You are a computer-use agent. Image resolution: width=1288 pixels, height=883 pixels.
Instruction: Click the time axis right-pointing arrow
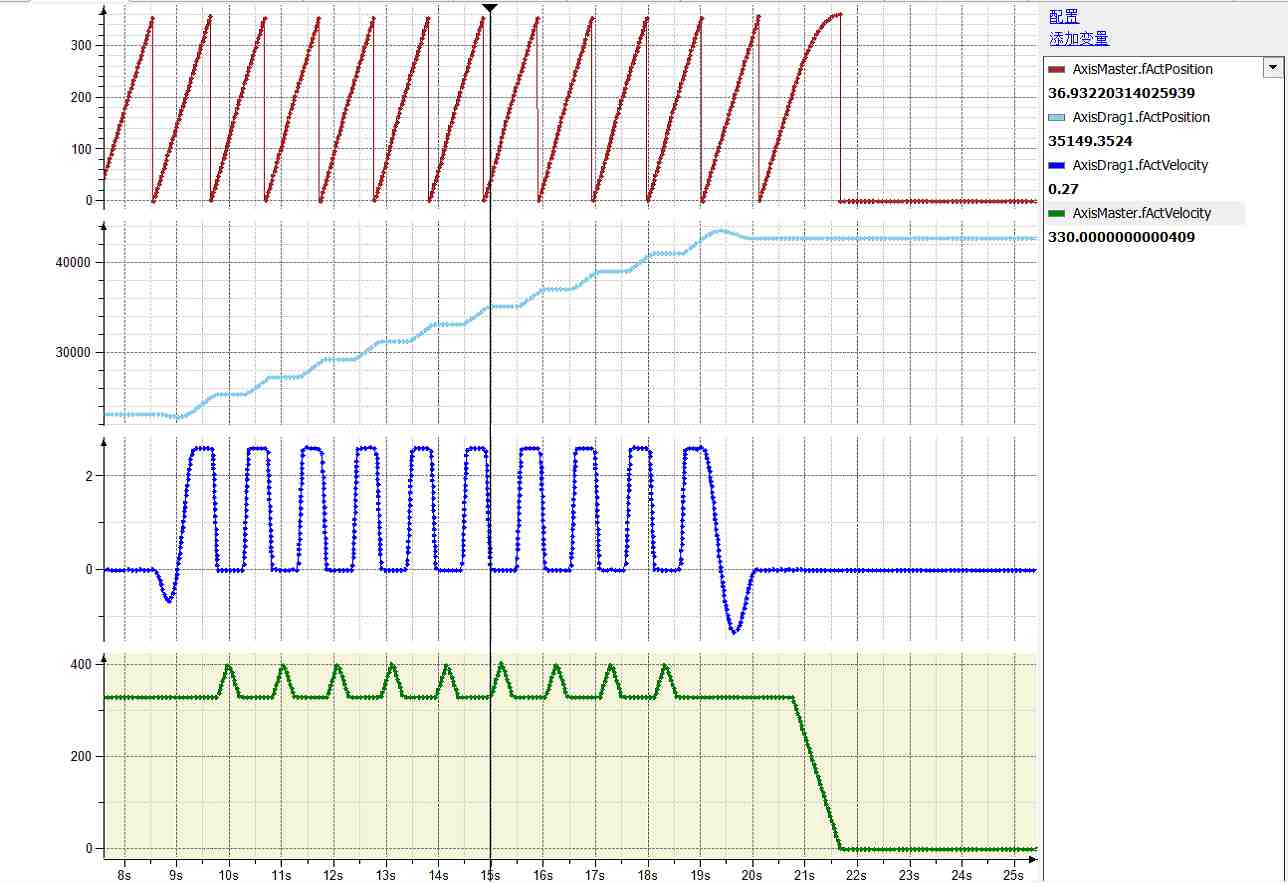pyautogui.click(x=1034, y=859)
